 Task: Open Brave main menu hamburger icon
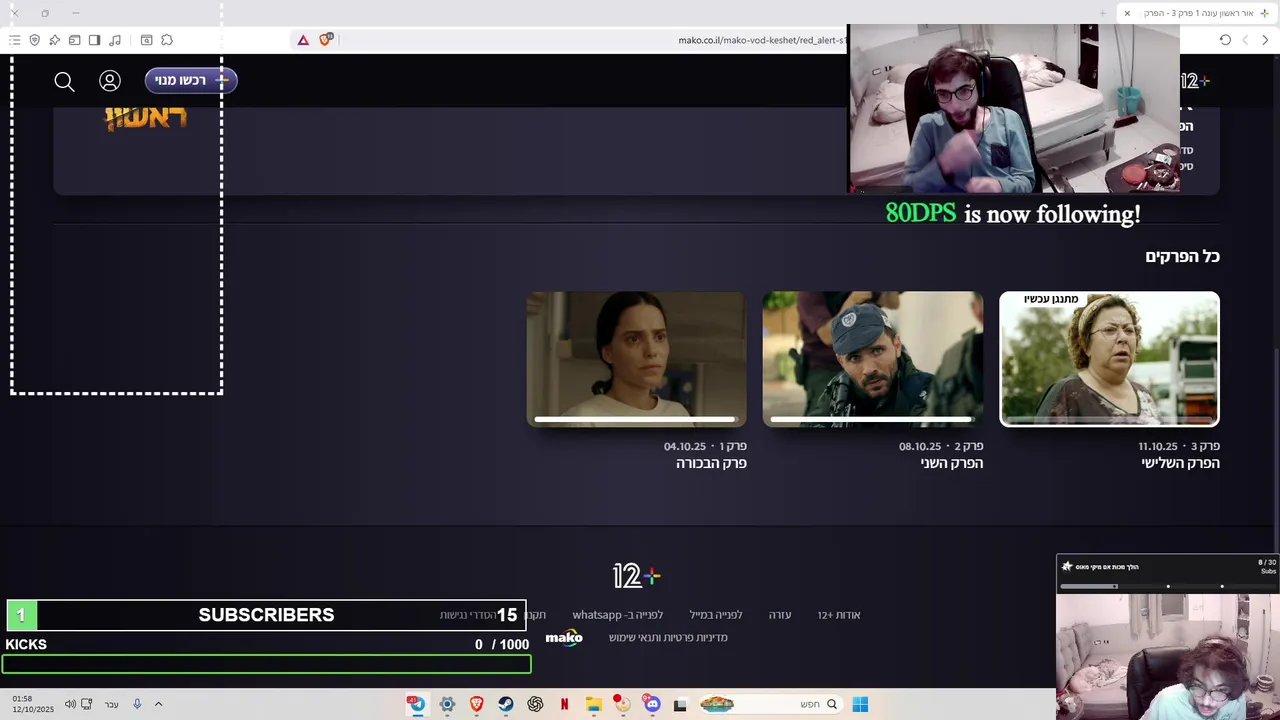tap(14, 40)
